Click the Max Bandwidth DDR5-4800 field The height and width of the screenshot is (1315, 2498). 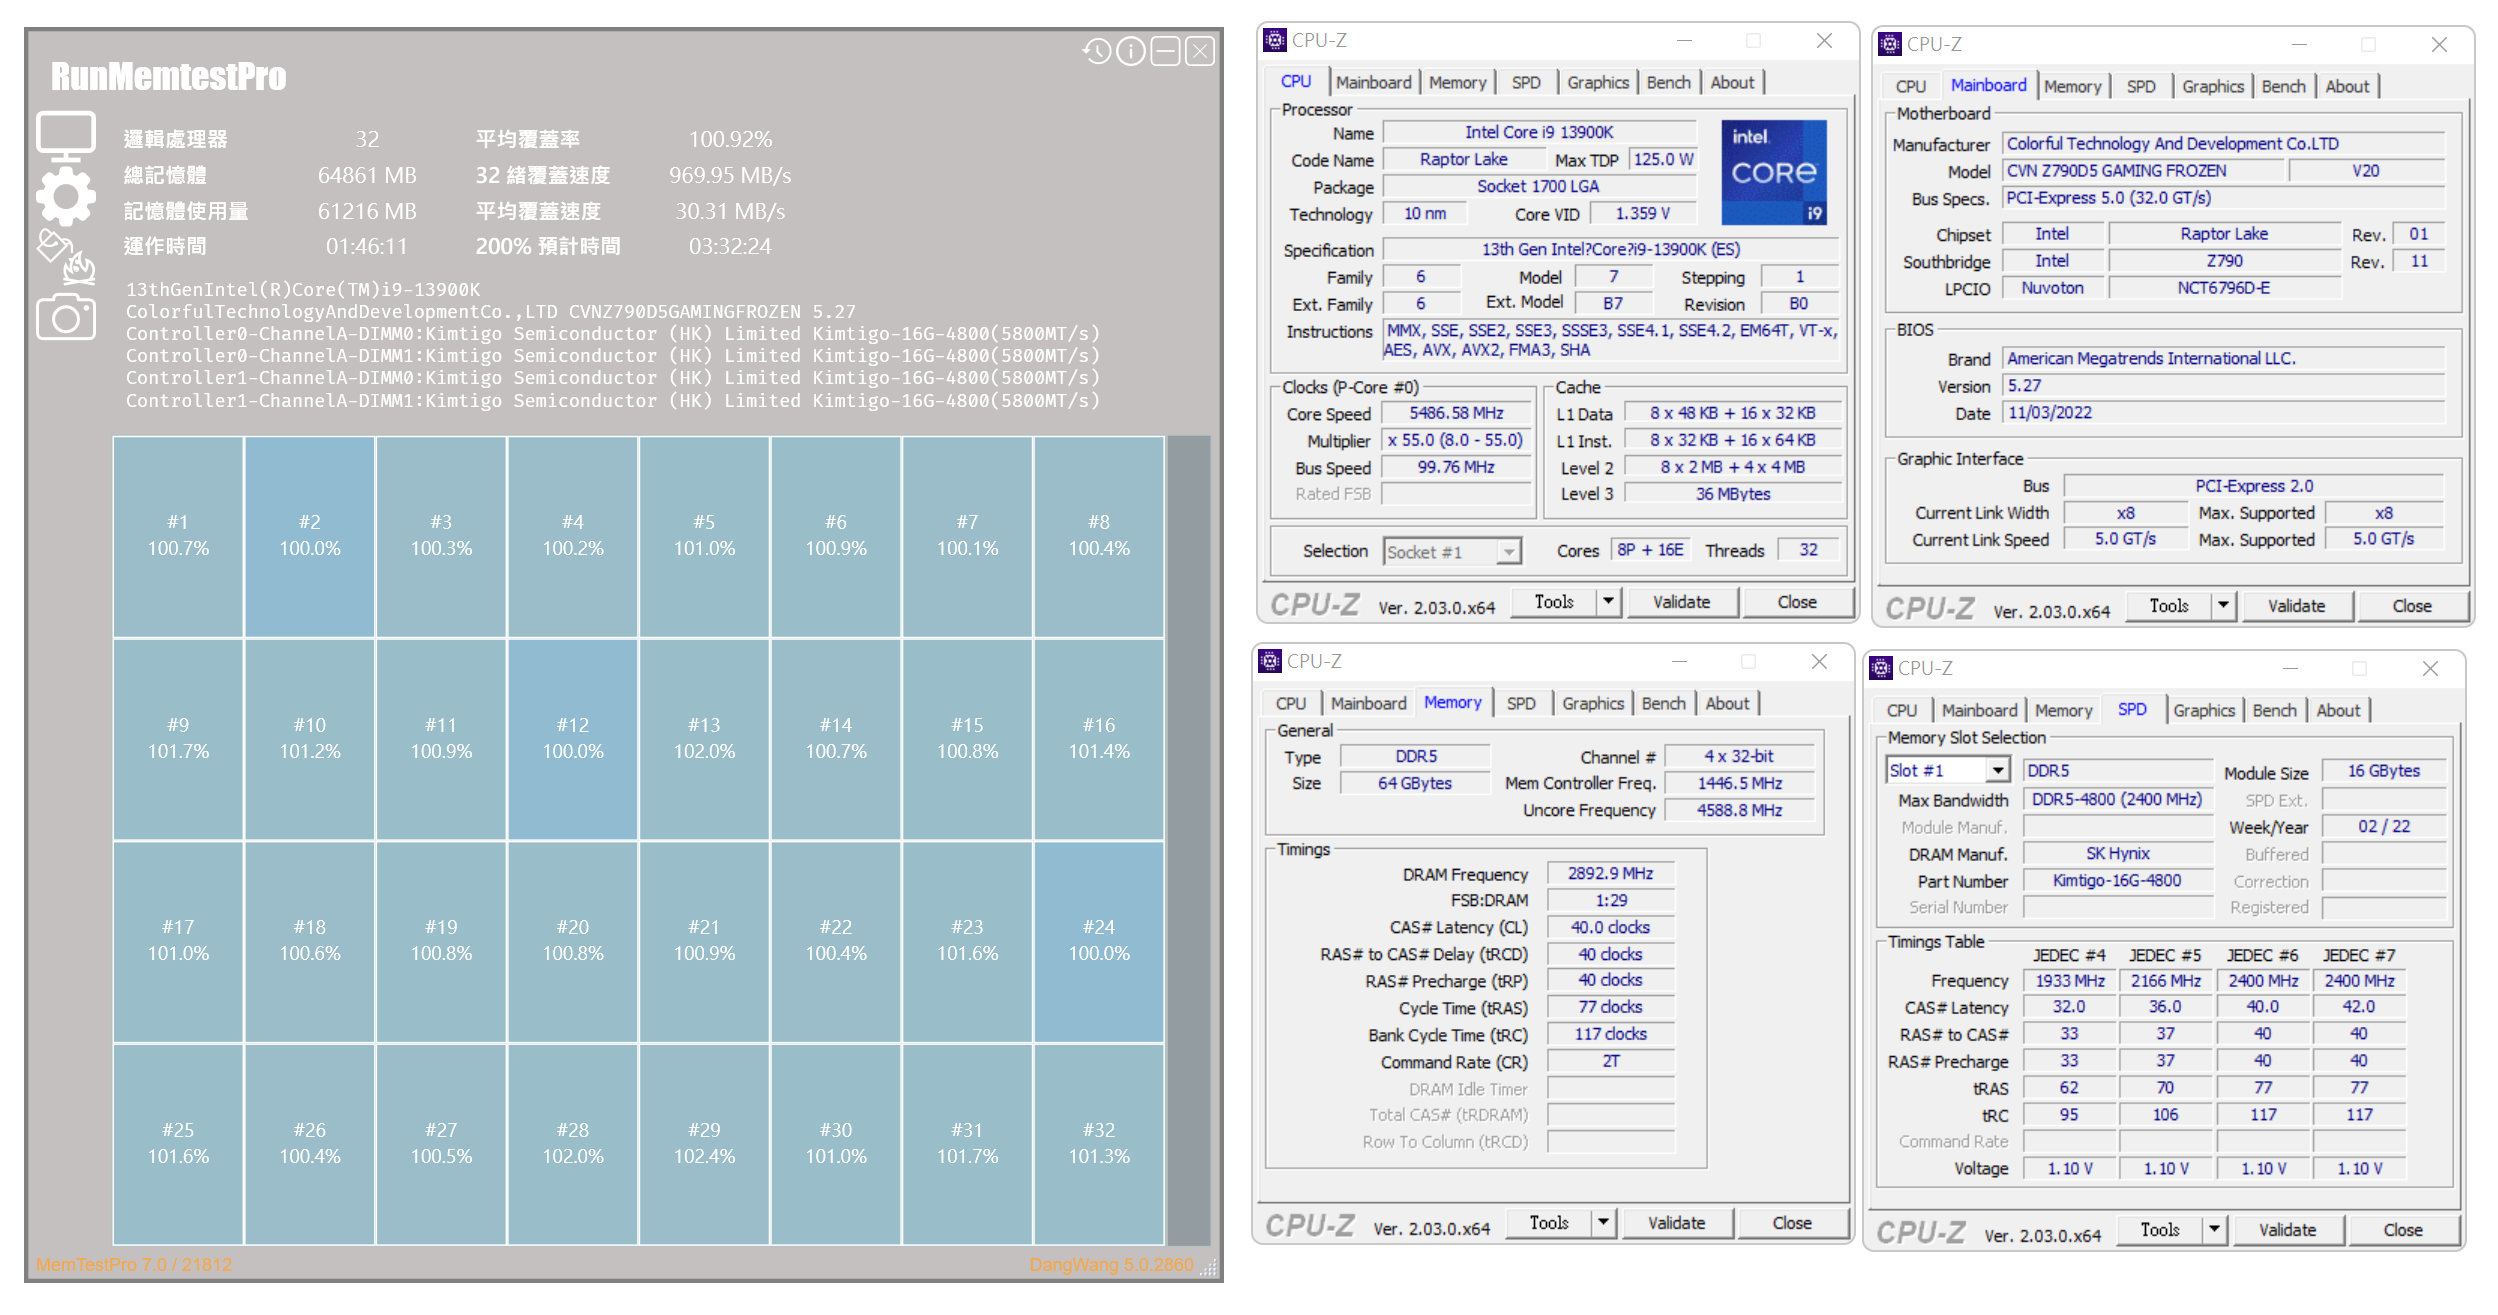pos(2117,799)
